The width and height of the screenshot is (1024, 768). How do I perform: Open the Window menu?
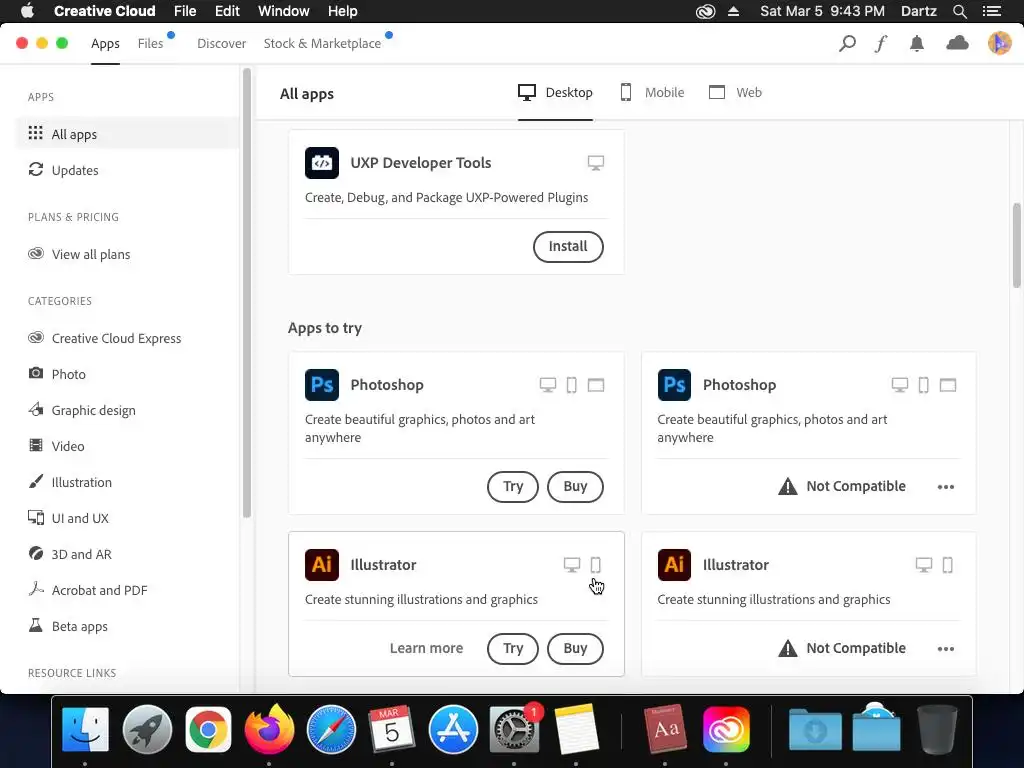[x=283, y=11]
